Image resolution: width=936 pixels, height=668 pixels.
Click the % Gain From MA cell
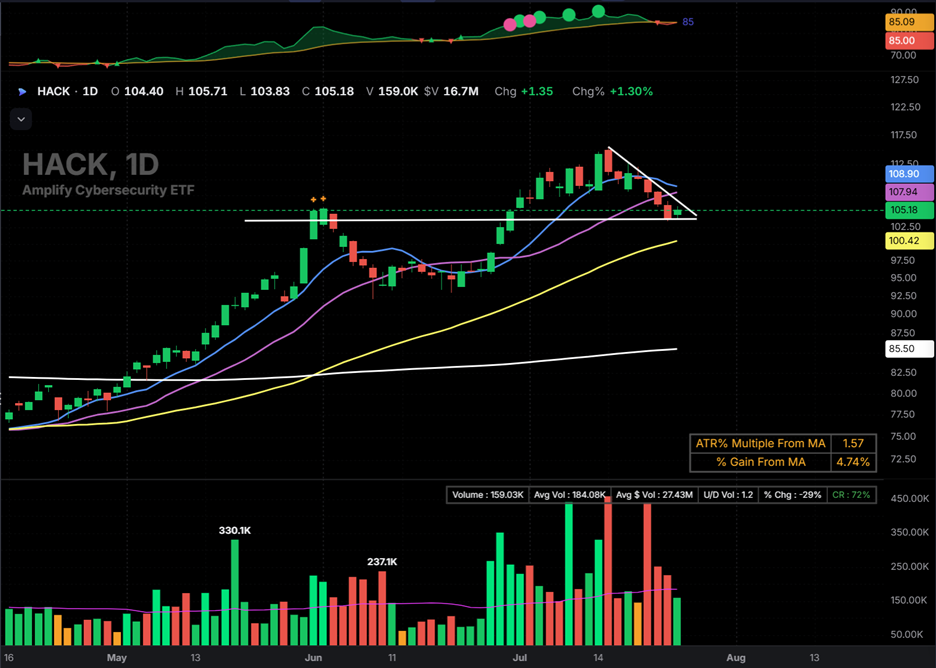click(x=760, y=462)
